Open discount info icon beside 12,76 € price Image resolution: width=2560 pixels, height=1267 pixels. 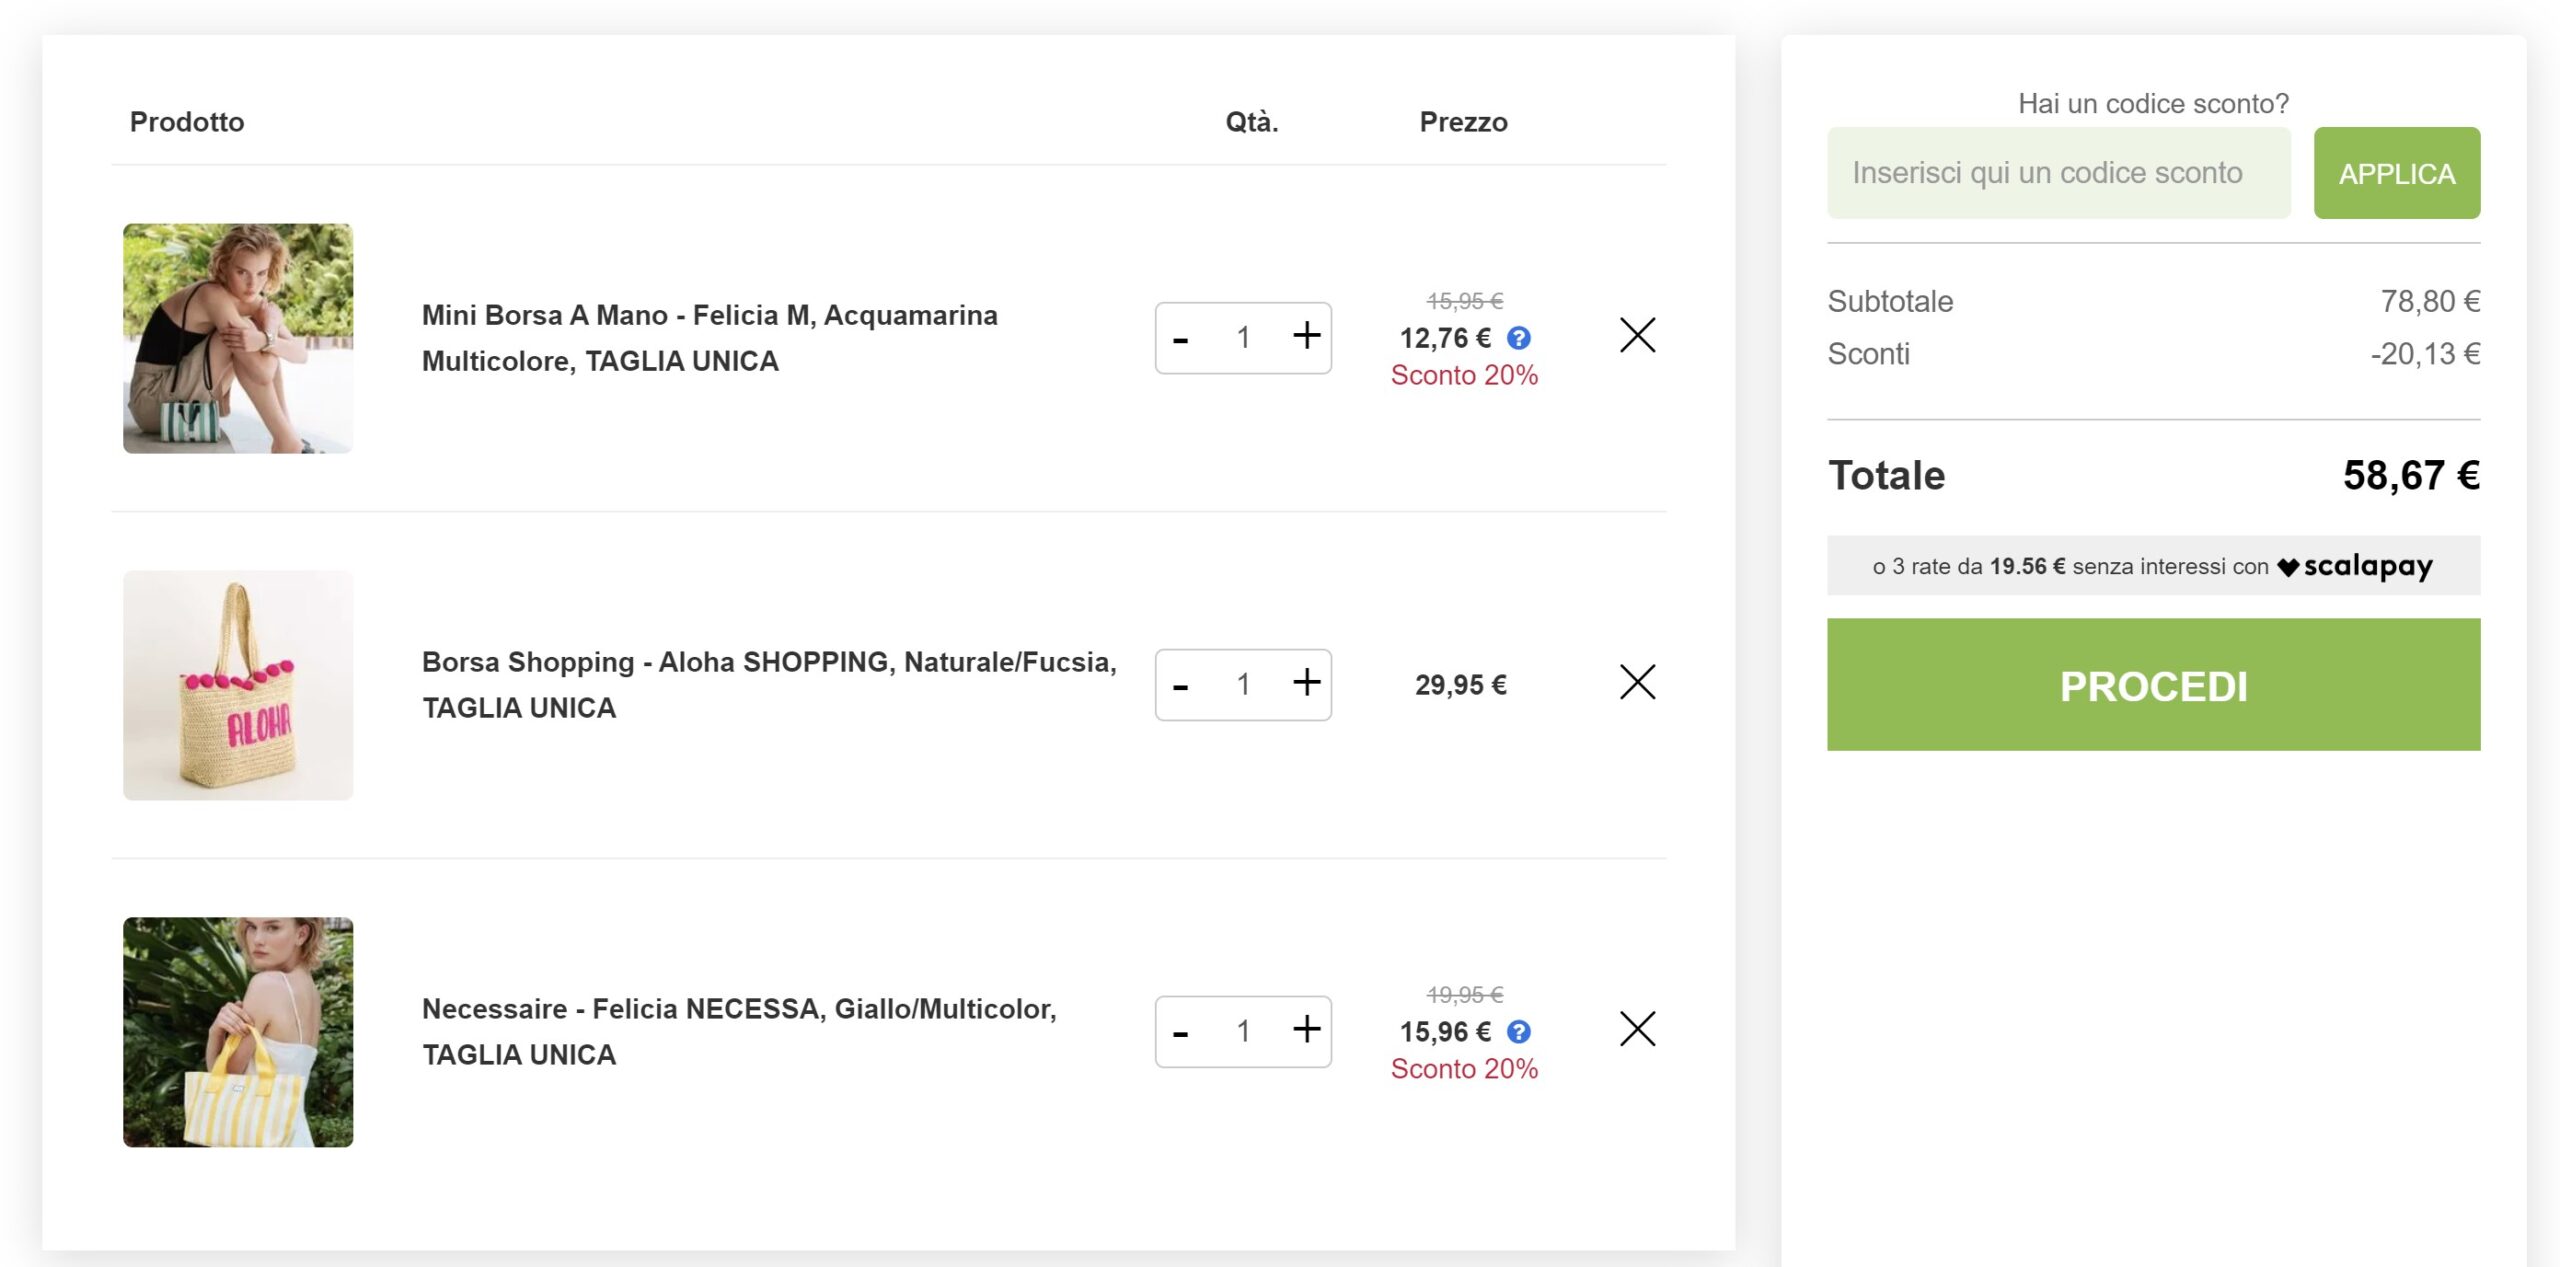(1518, 339)
